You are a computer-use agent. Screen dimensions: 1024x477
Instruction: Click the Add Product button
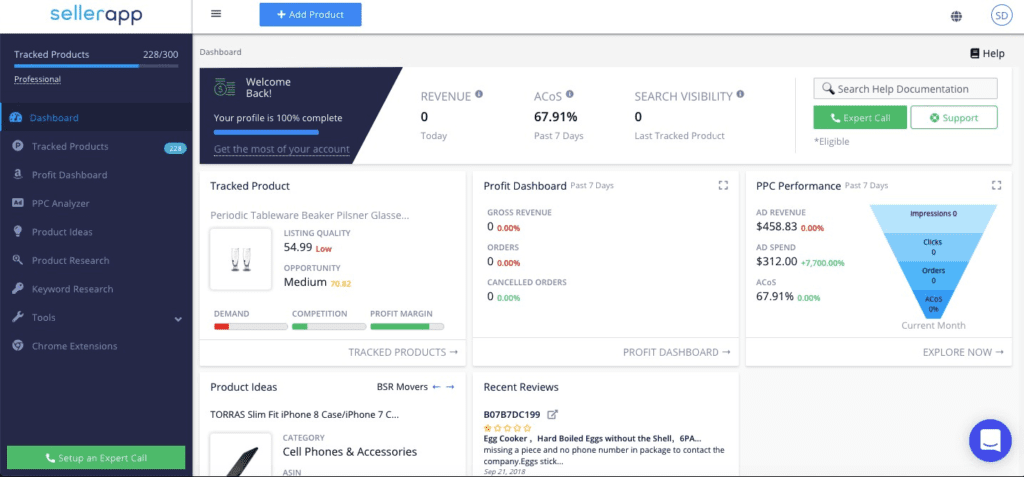pos(310,14)
